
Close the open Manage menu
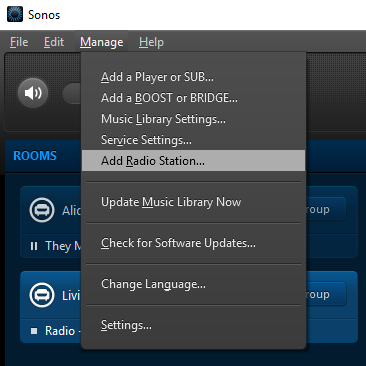(102, 42)
